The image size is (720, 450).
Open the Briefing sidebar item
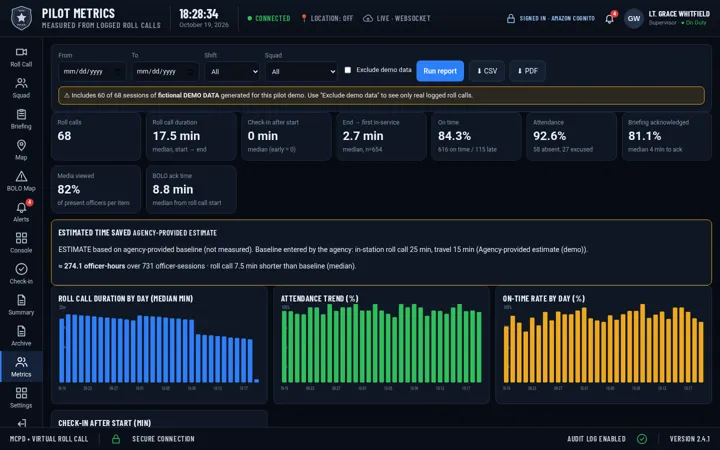[21, 119]
